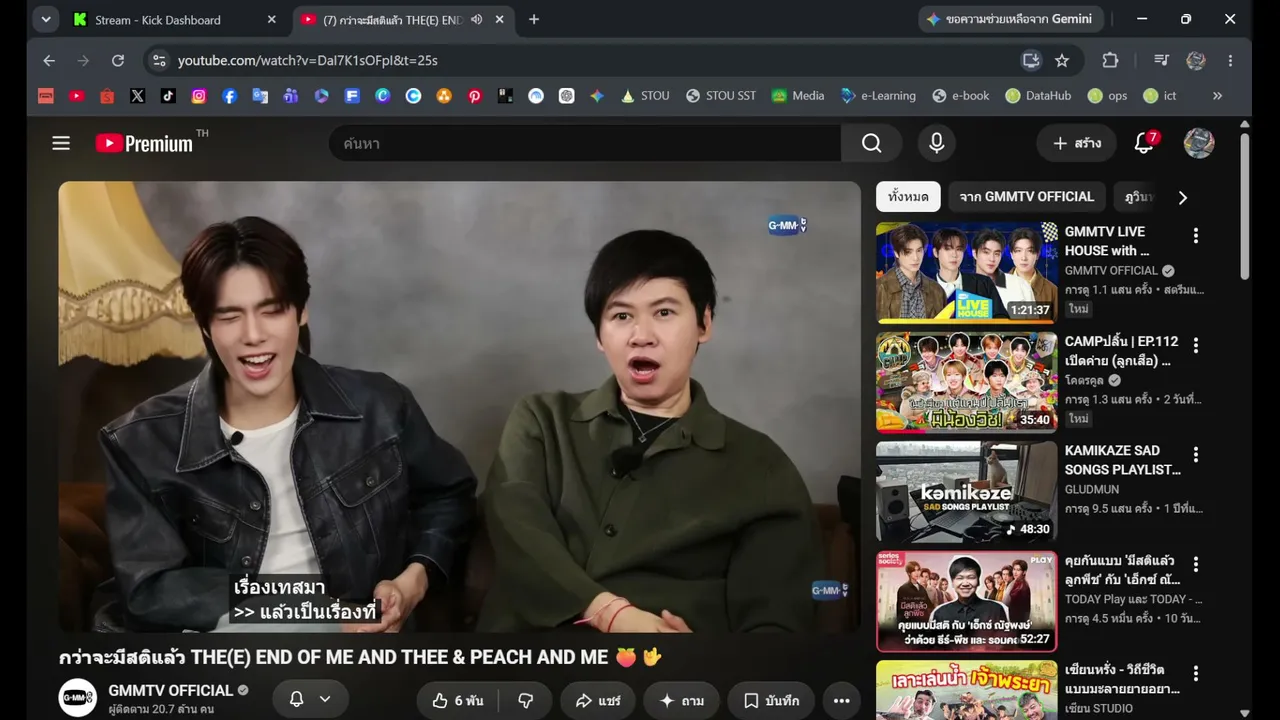Go back to the previous page
The height and width of the screenshot is (720, 1280).
click(49, 60)
